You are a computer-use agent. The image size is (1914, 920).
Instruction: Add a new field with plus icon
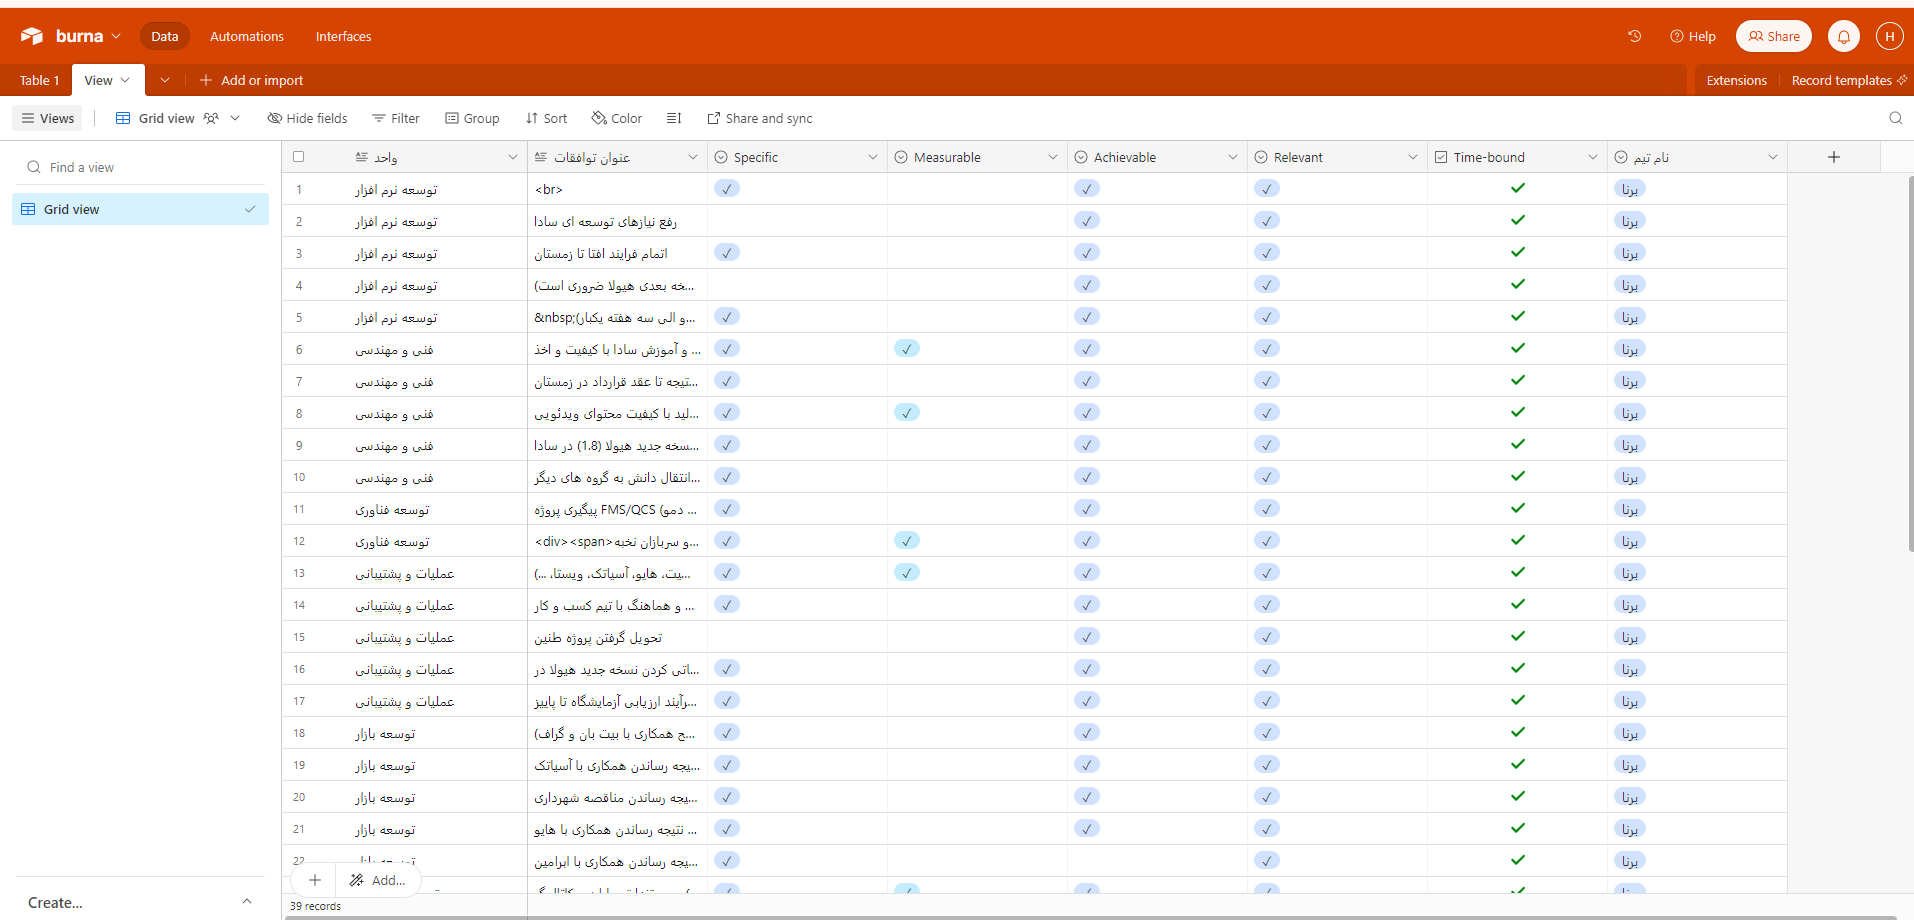(1833, 157)
